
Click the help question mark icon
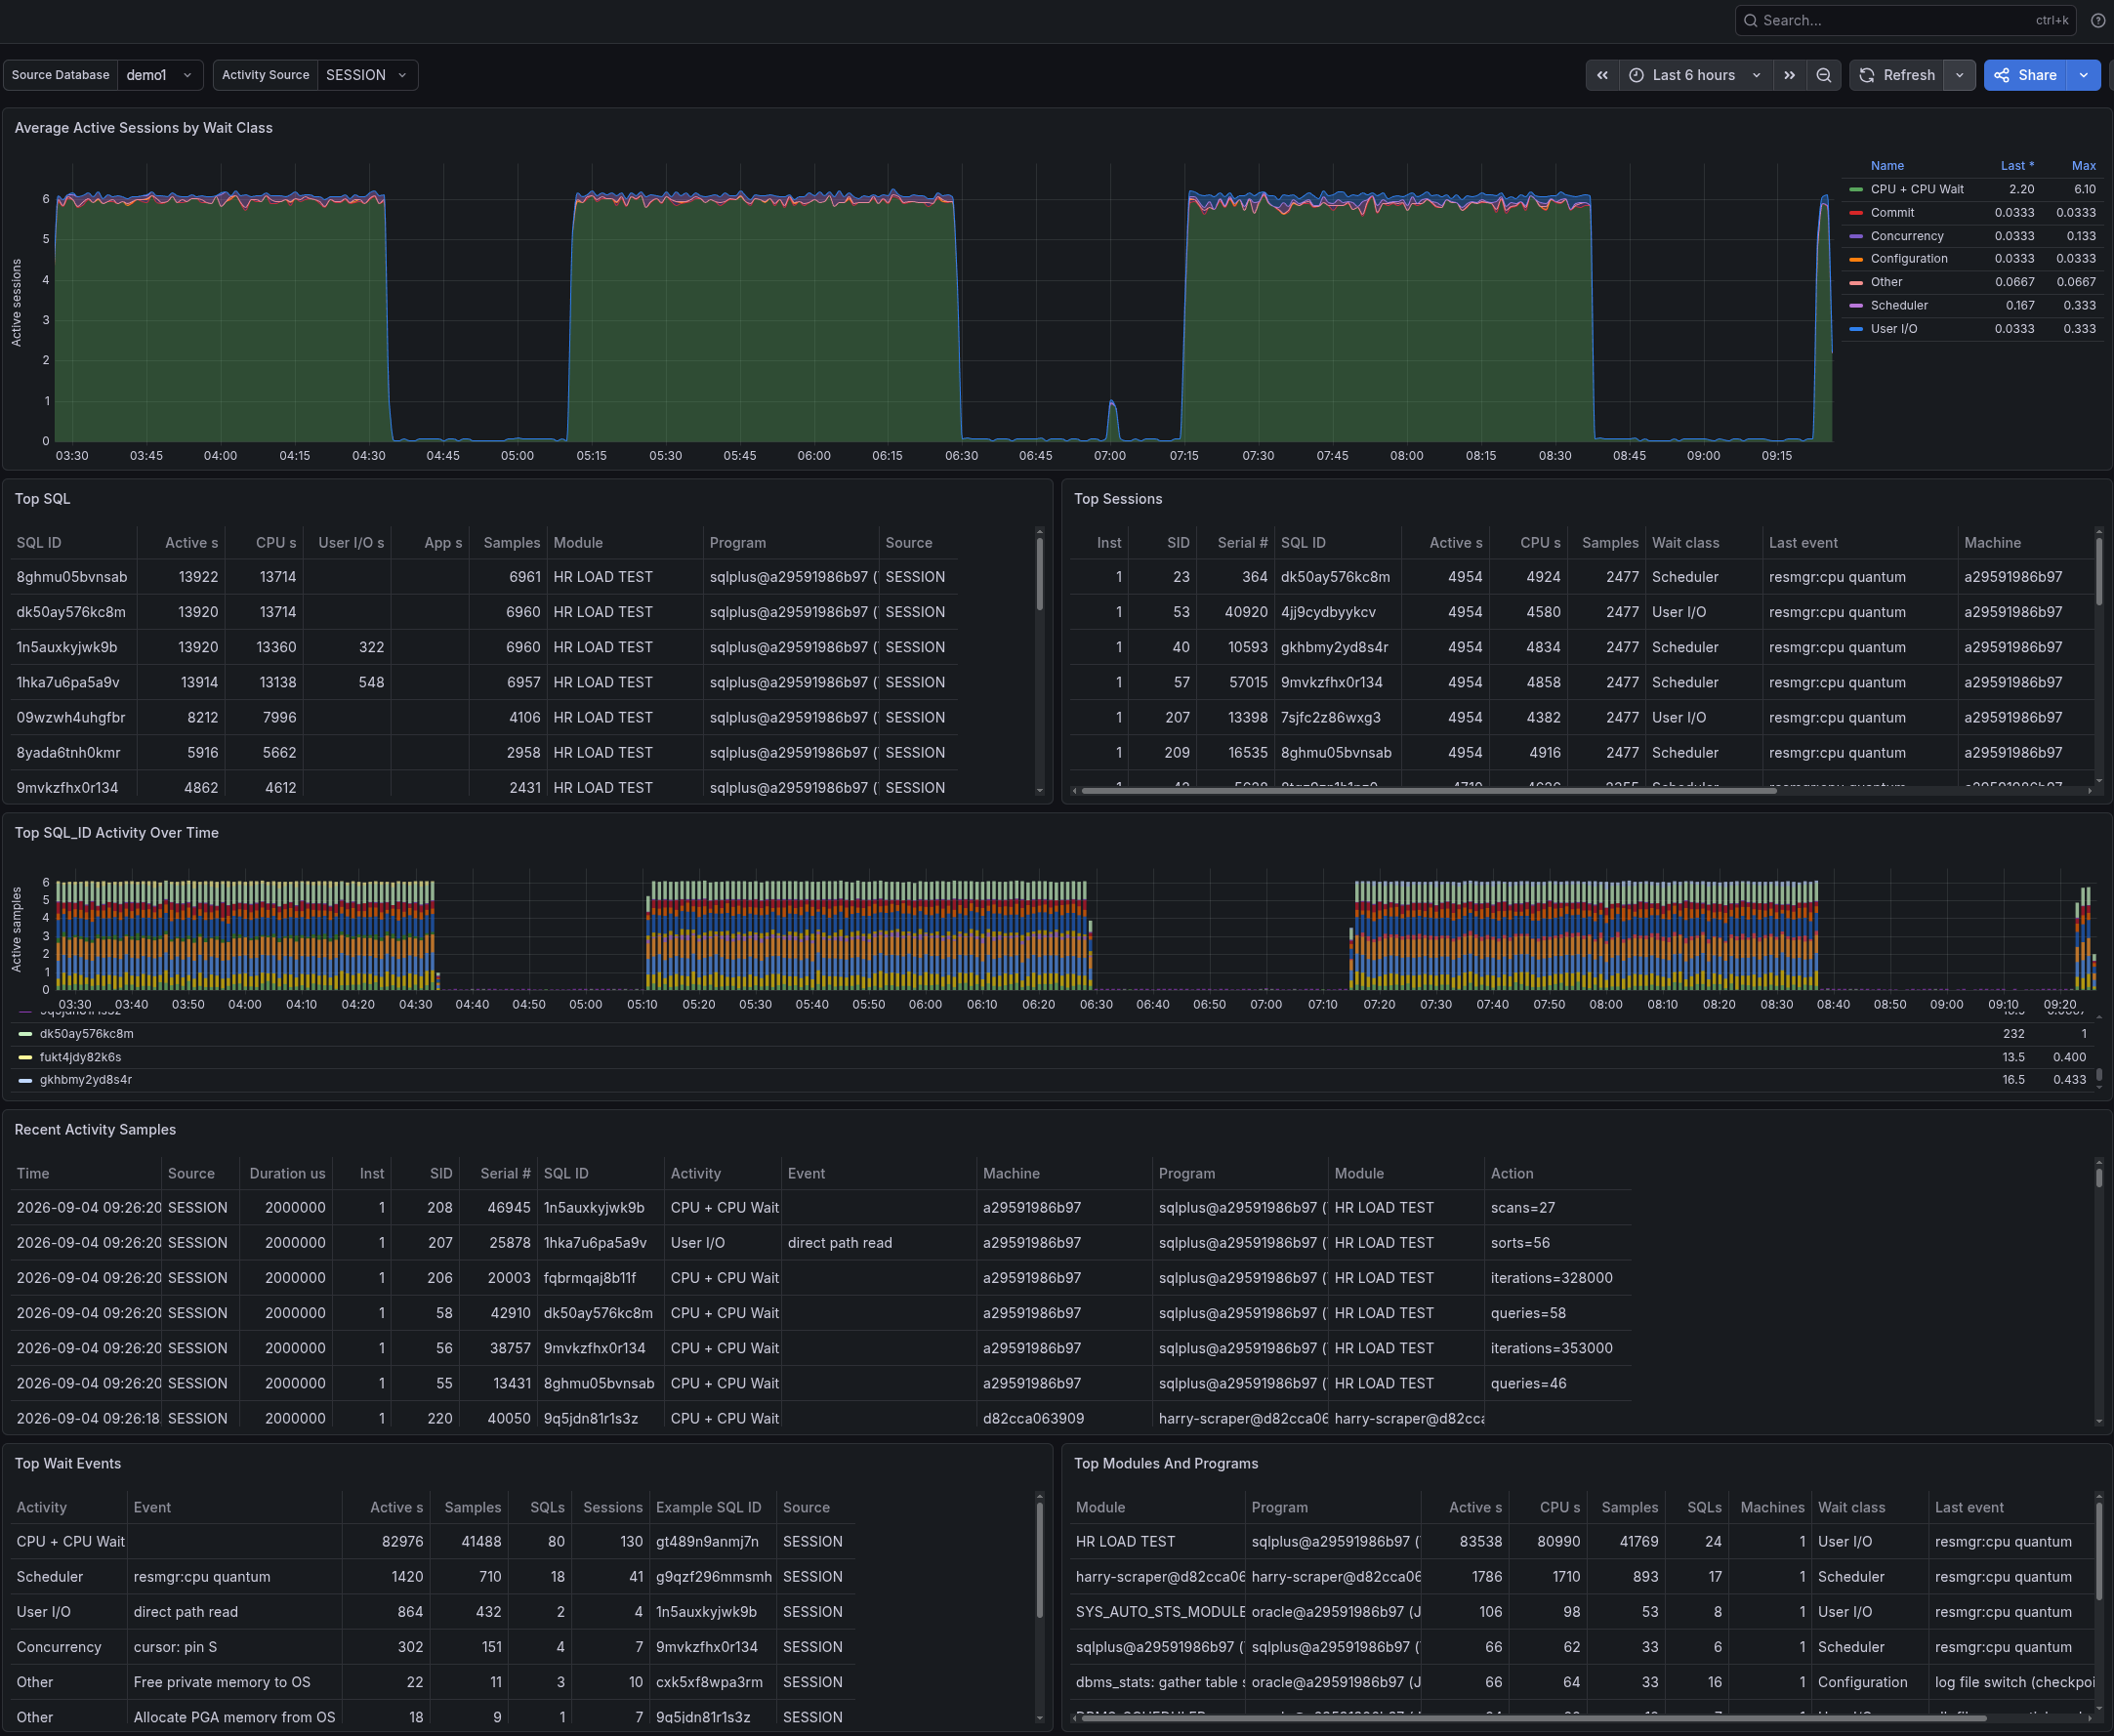click(2098, 20)
